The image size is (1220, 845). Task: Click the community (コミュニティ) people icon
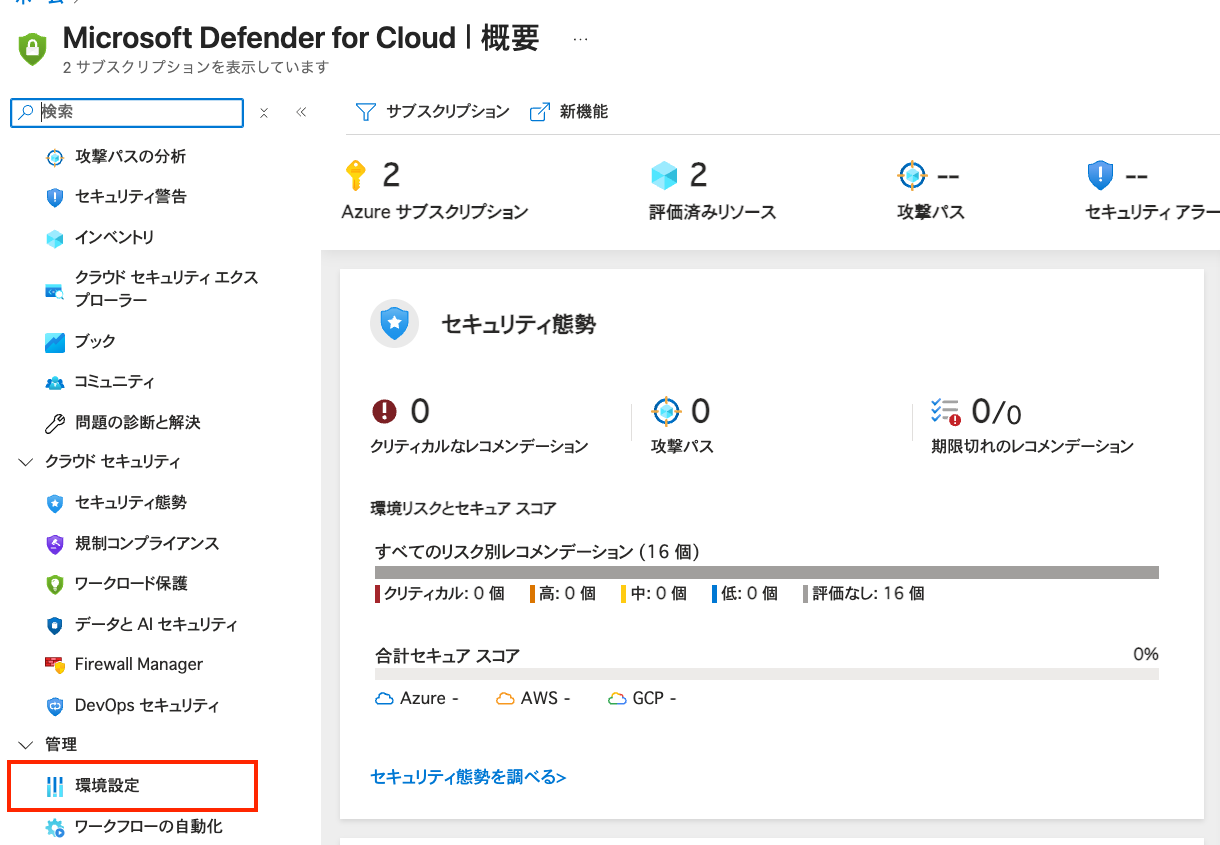[x=55, y=382]
